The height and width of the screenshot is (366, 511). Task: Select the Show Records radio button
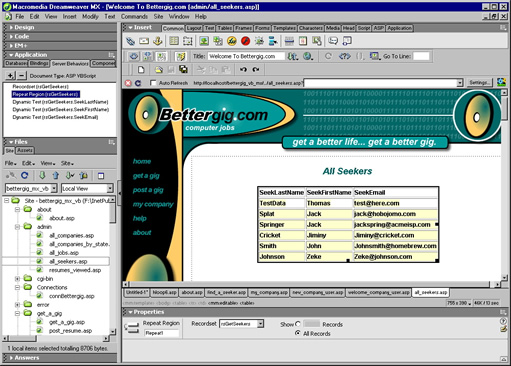(x=298, y=324)
